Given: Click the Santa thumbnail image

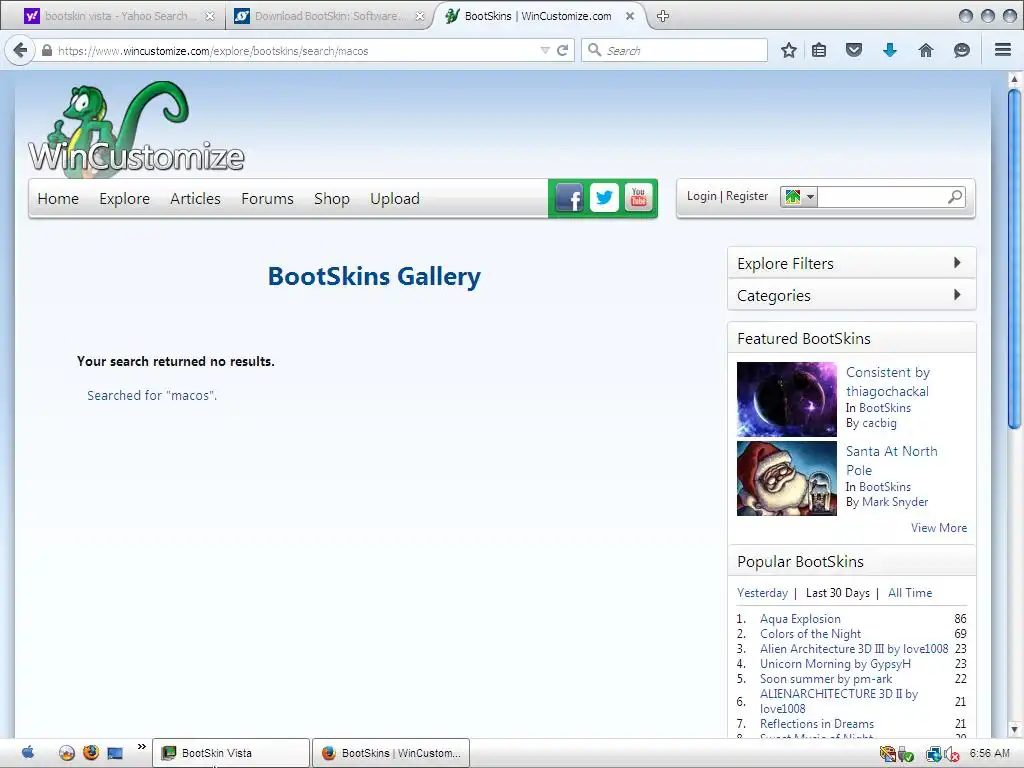Looking at the screenshot, I should [x=786, y=478].
